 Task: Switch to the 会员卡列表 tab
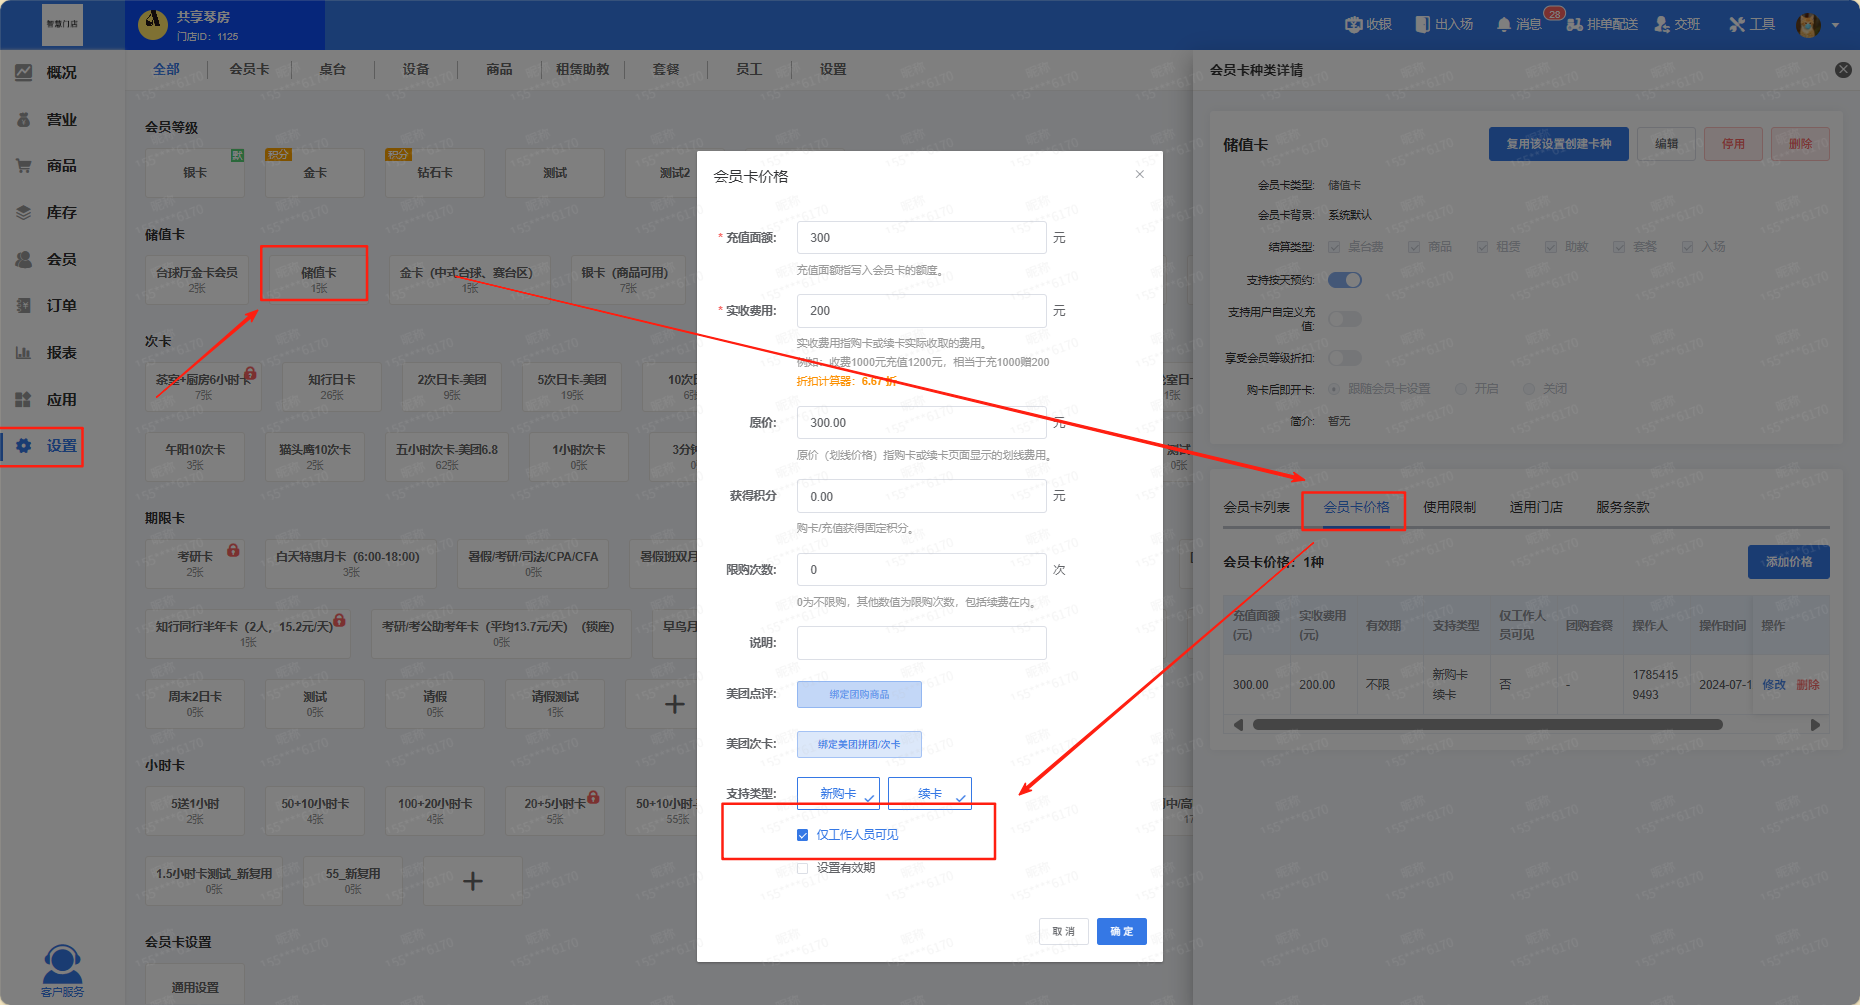(x=1257, y=507)
